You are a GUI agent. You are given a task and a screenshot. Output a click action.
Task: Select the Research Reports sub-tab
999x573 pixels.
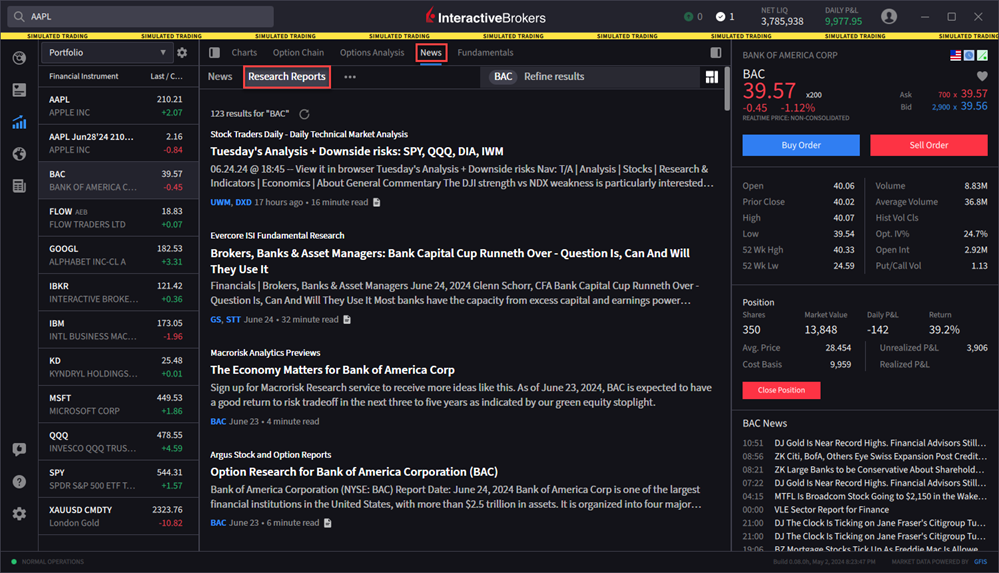tap(287, 76)
